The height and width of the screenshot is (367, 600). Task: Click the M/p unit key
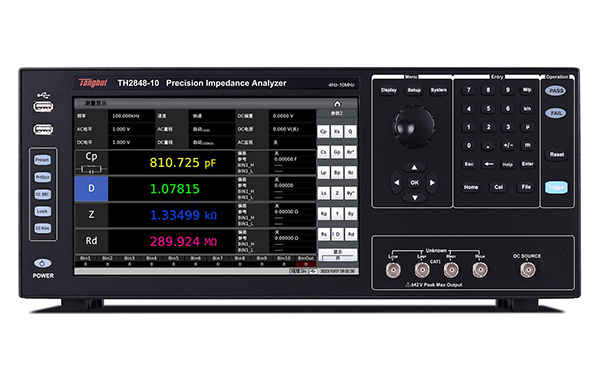(x=527, y=90)
